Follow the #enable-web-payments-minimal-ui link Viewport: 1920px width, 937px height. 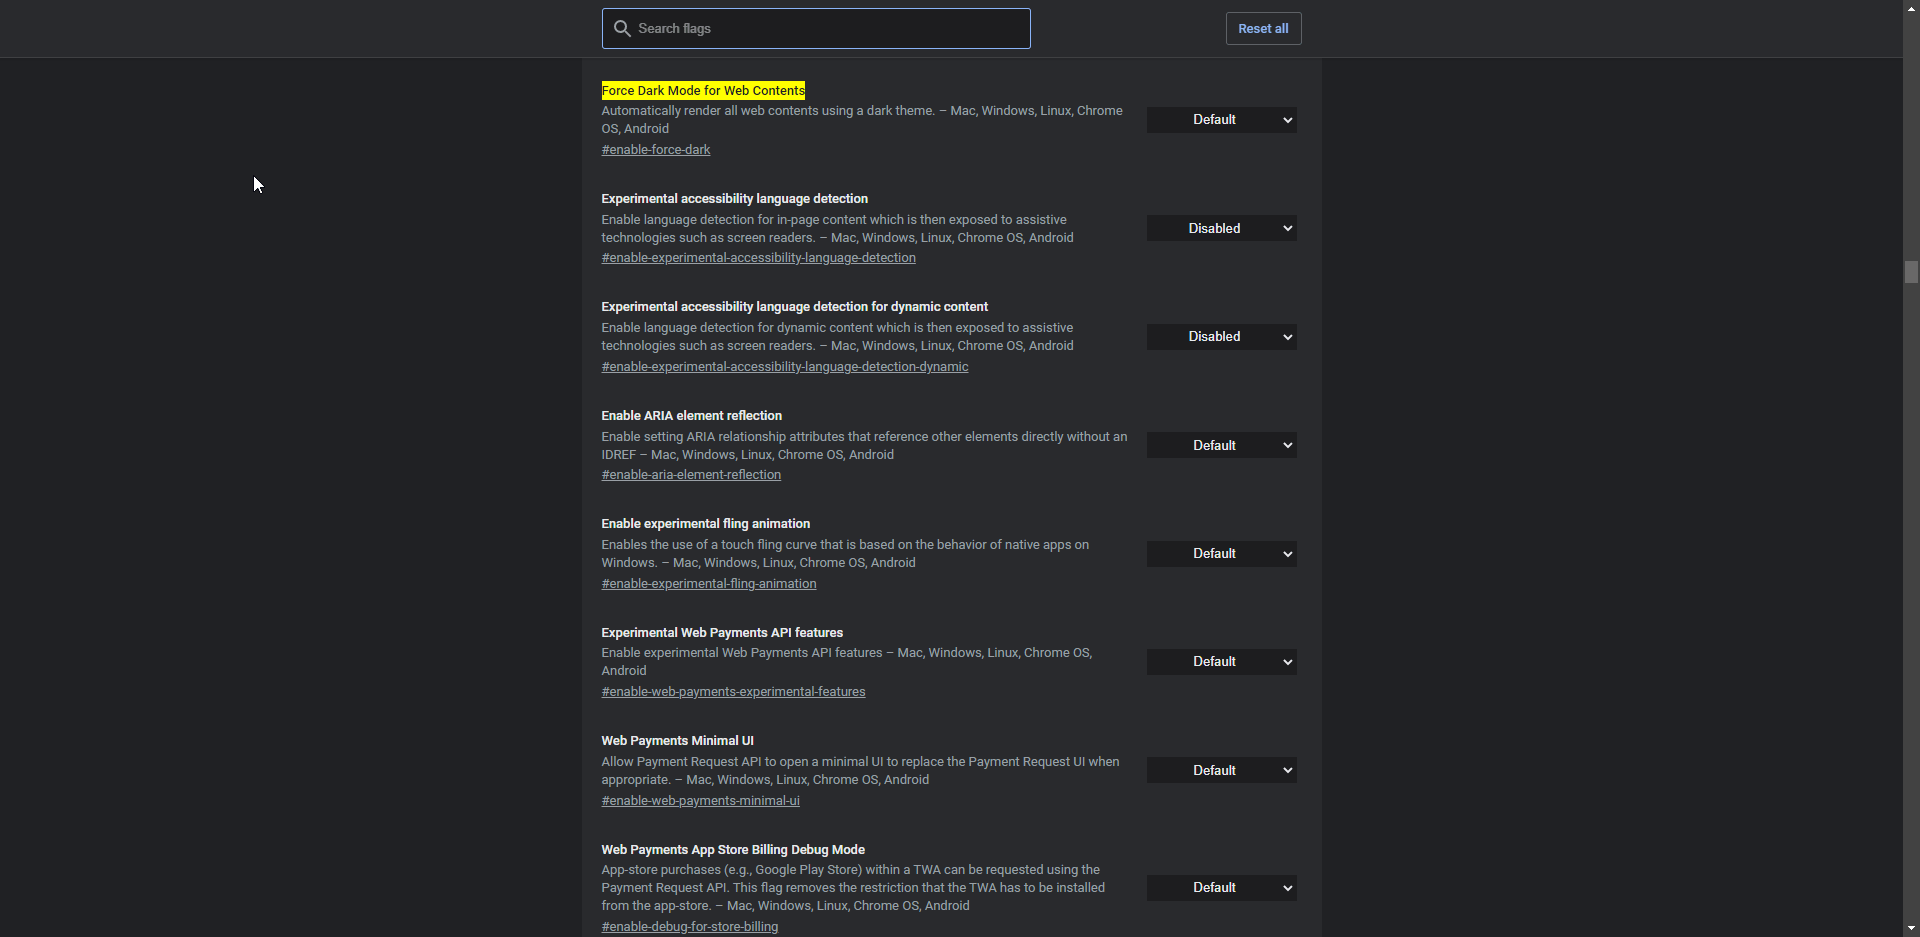pos(700,801)
